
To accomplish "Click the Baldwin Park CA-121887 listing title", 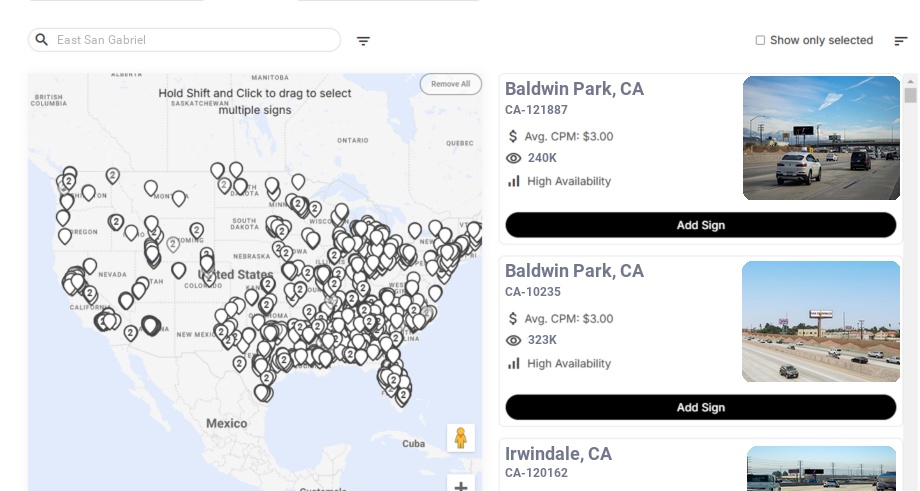I will [574, 89].
